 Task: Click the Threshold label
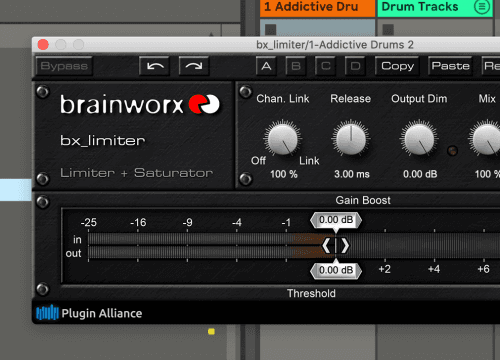311,293
